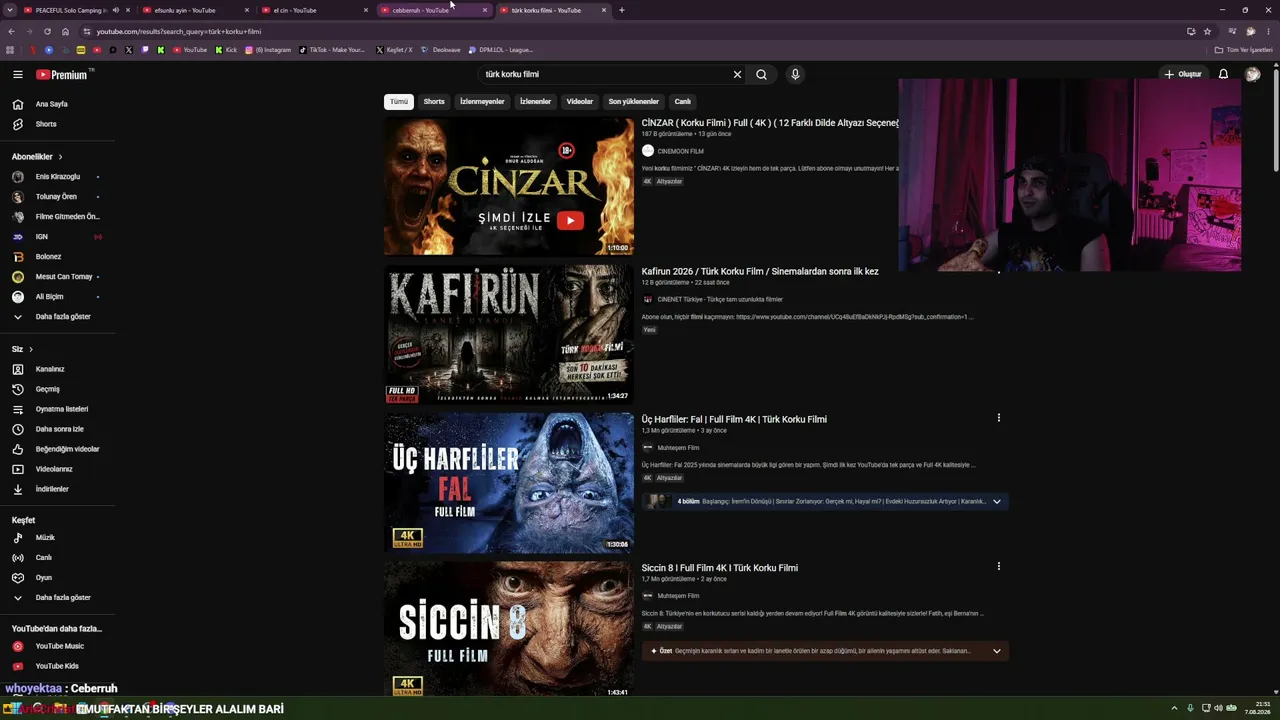Image resolution: width=1280 pixels, height=720 pixels.
Task: Select the Tümü filter chip
Action: click(x=399, y=101)
